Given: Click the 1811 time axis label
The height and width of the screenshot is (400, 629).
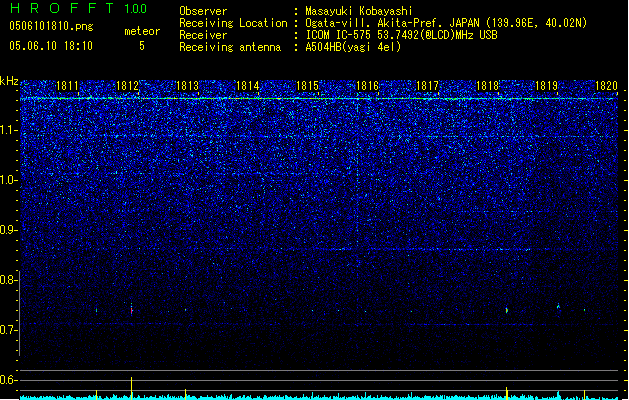Looking at the screenshot, I should tap(67, 86).
